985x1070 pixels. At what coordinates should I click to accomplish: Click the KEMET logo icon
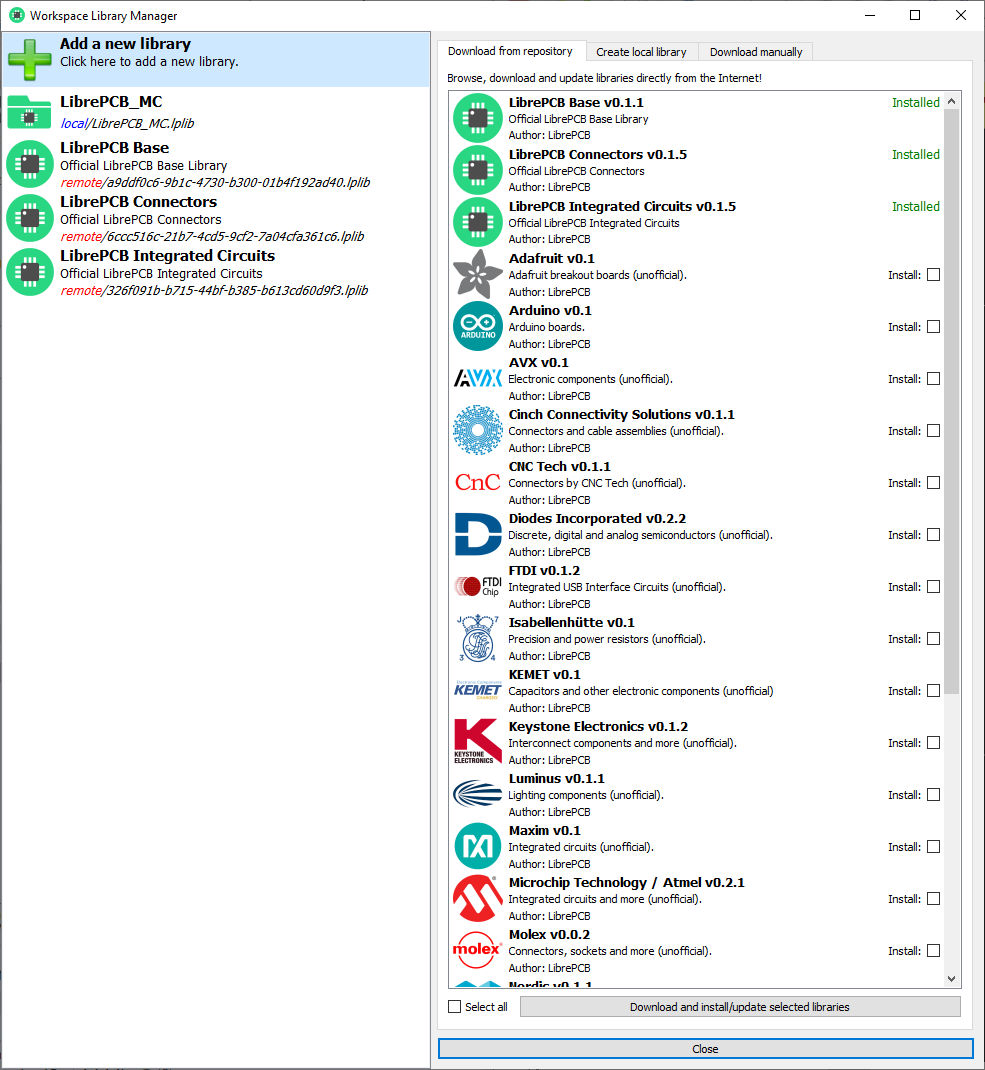coord(478,690)
